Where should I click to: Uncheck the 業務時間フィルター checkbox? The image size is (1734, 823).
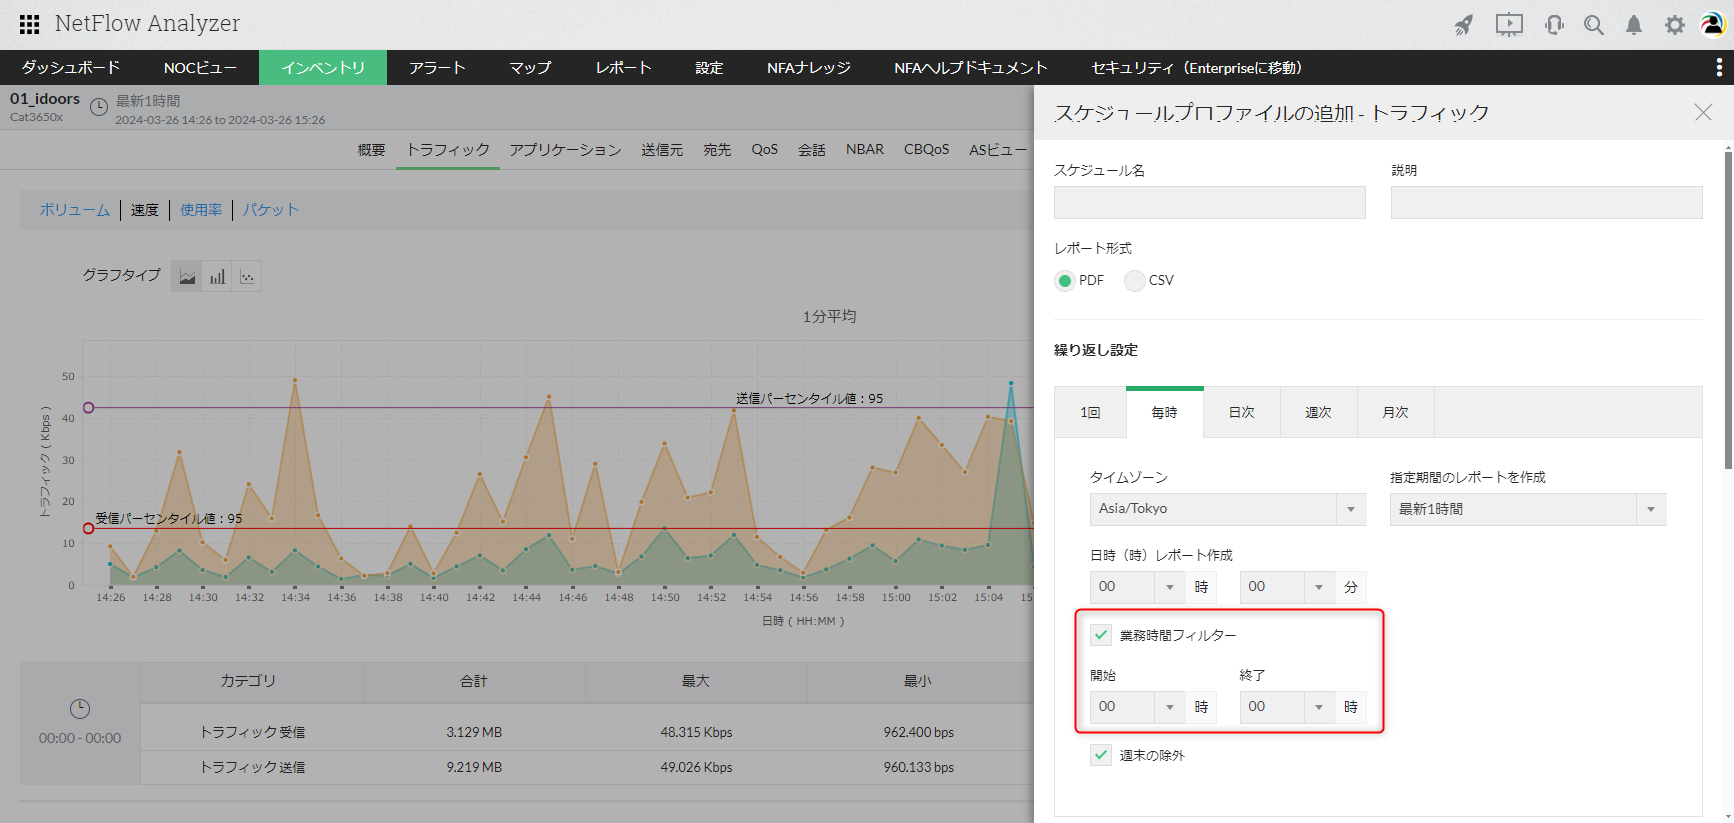1101,635
